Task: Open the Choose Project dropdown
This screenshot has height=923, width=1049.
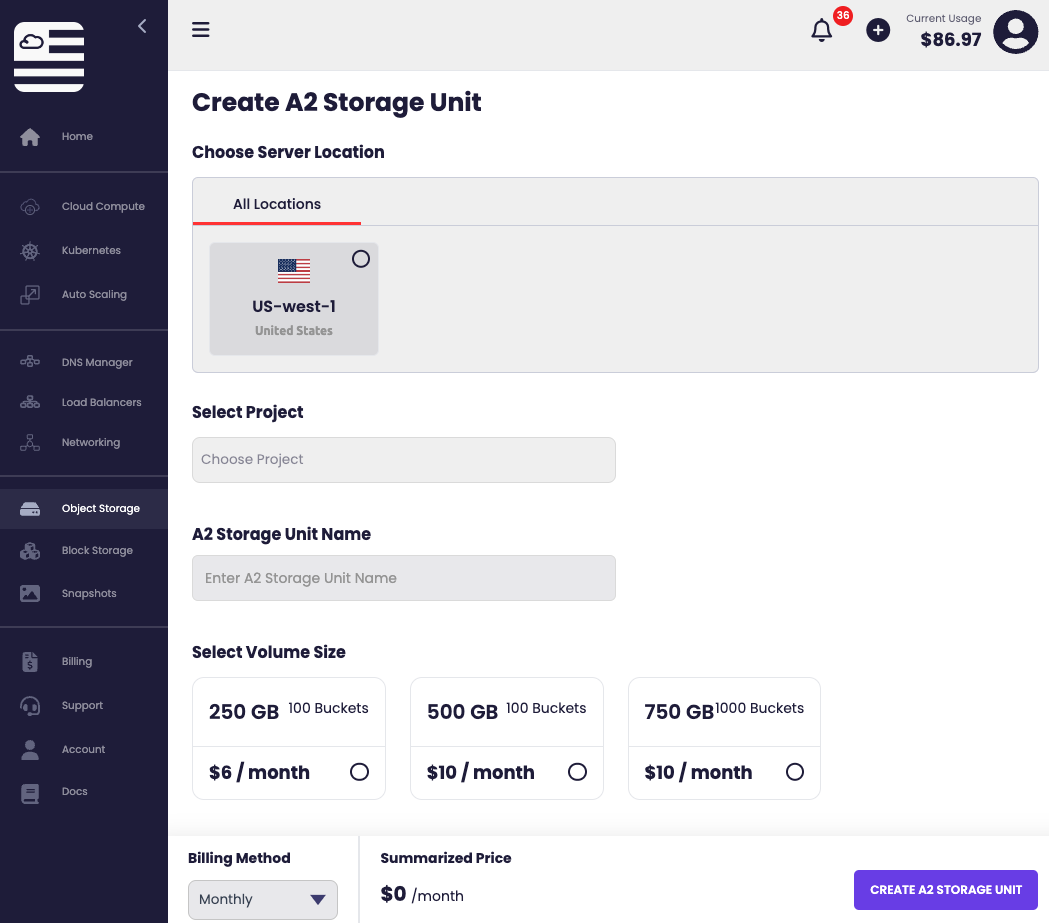Action: [x=403, y=460]
